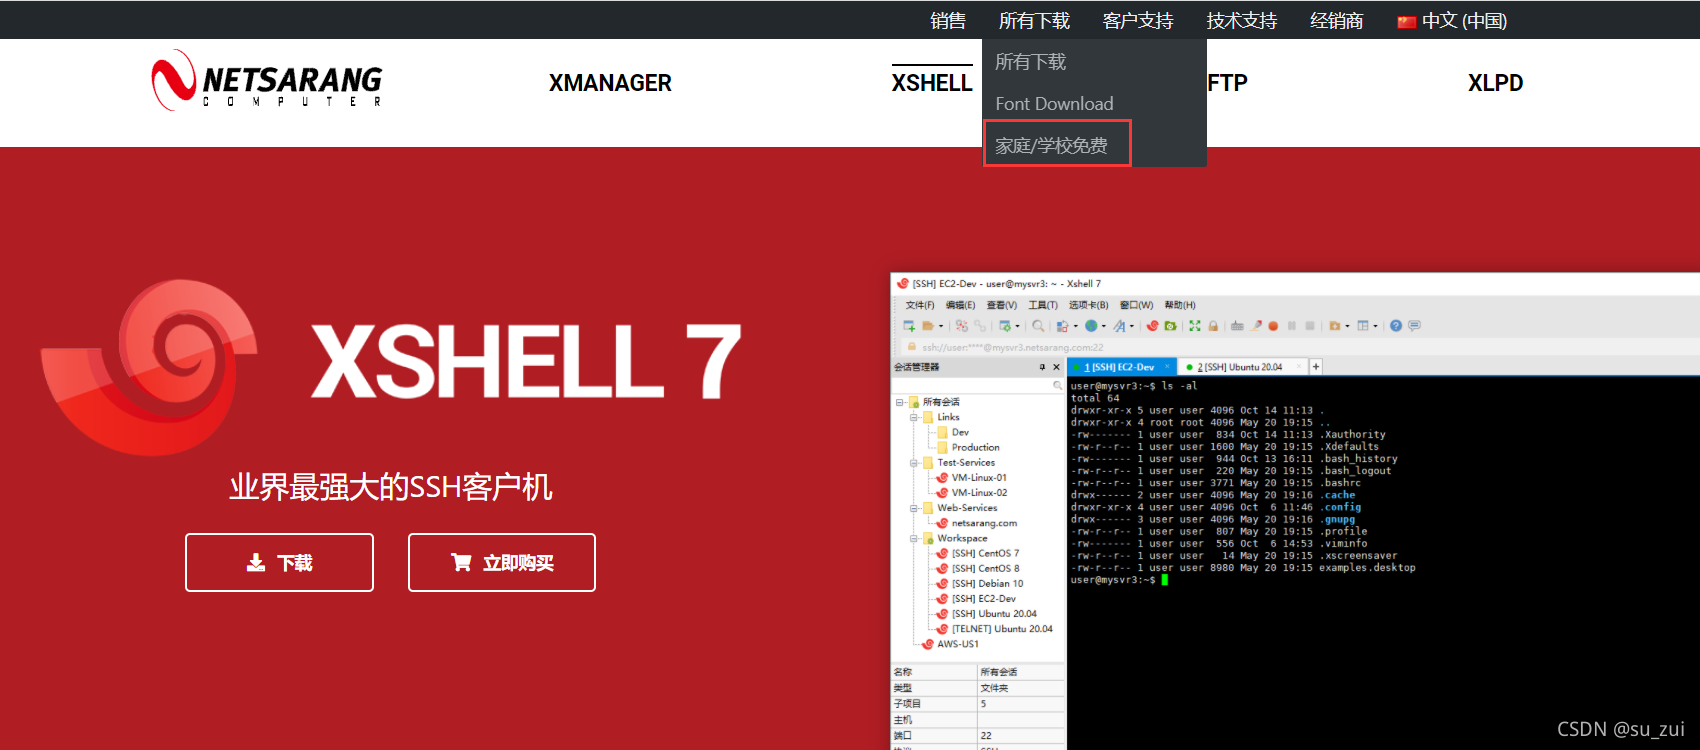Viewport: 1700px width, 750px height.
Task: Click the orange new-folder toolbar icon
Action: click(x=1334, y=326)
